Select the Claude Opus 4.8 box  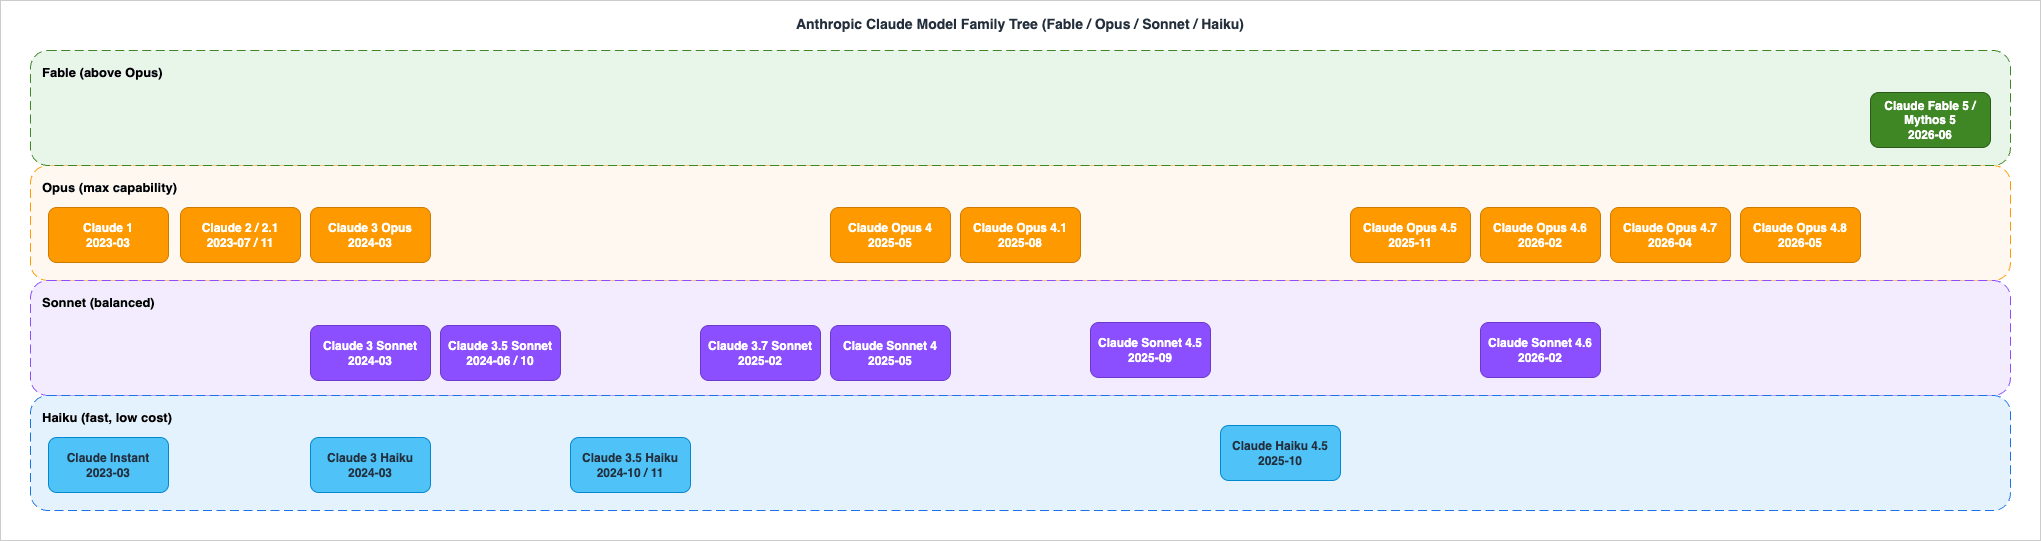(1800, 235)
